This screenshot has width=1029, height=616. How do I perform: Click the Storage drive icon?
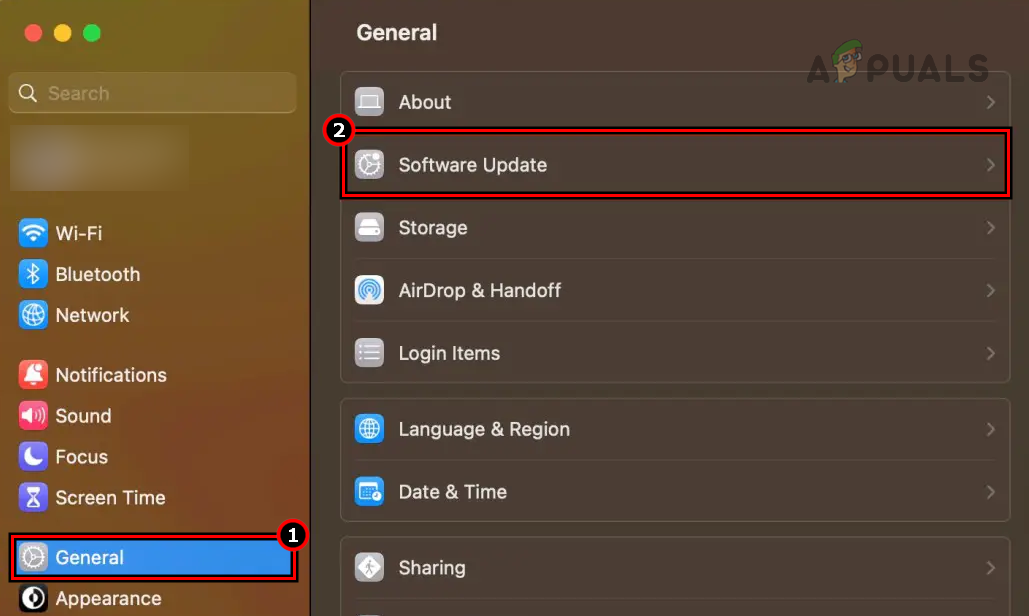(369, 227)
